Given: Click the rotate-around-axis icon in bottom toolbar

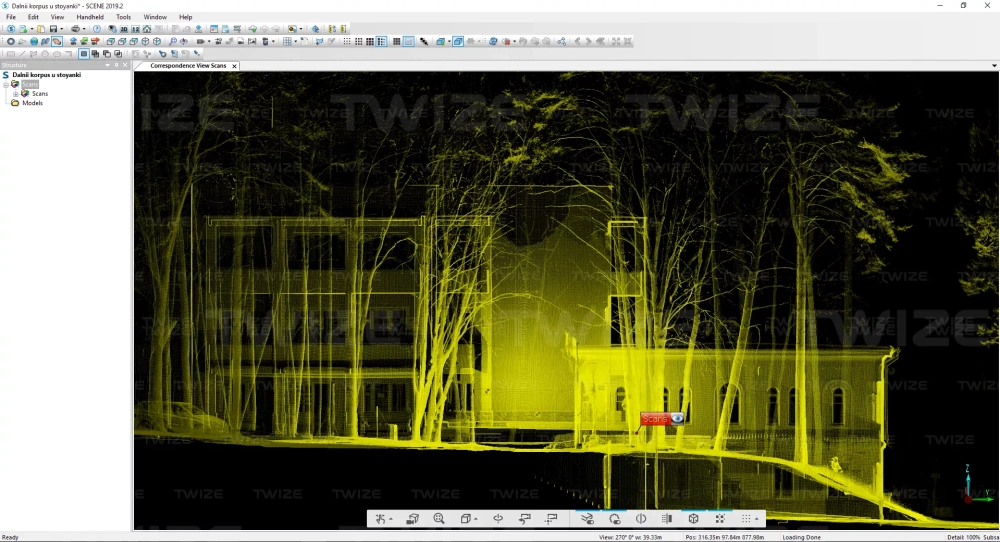Looking at the screenshot, I should tap(497, 519).
